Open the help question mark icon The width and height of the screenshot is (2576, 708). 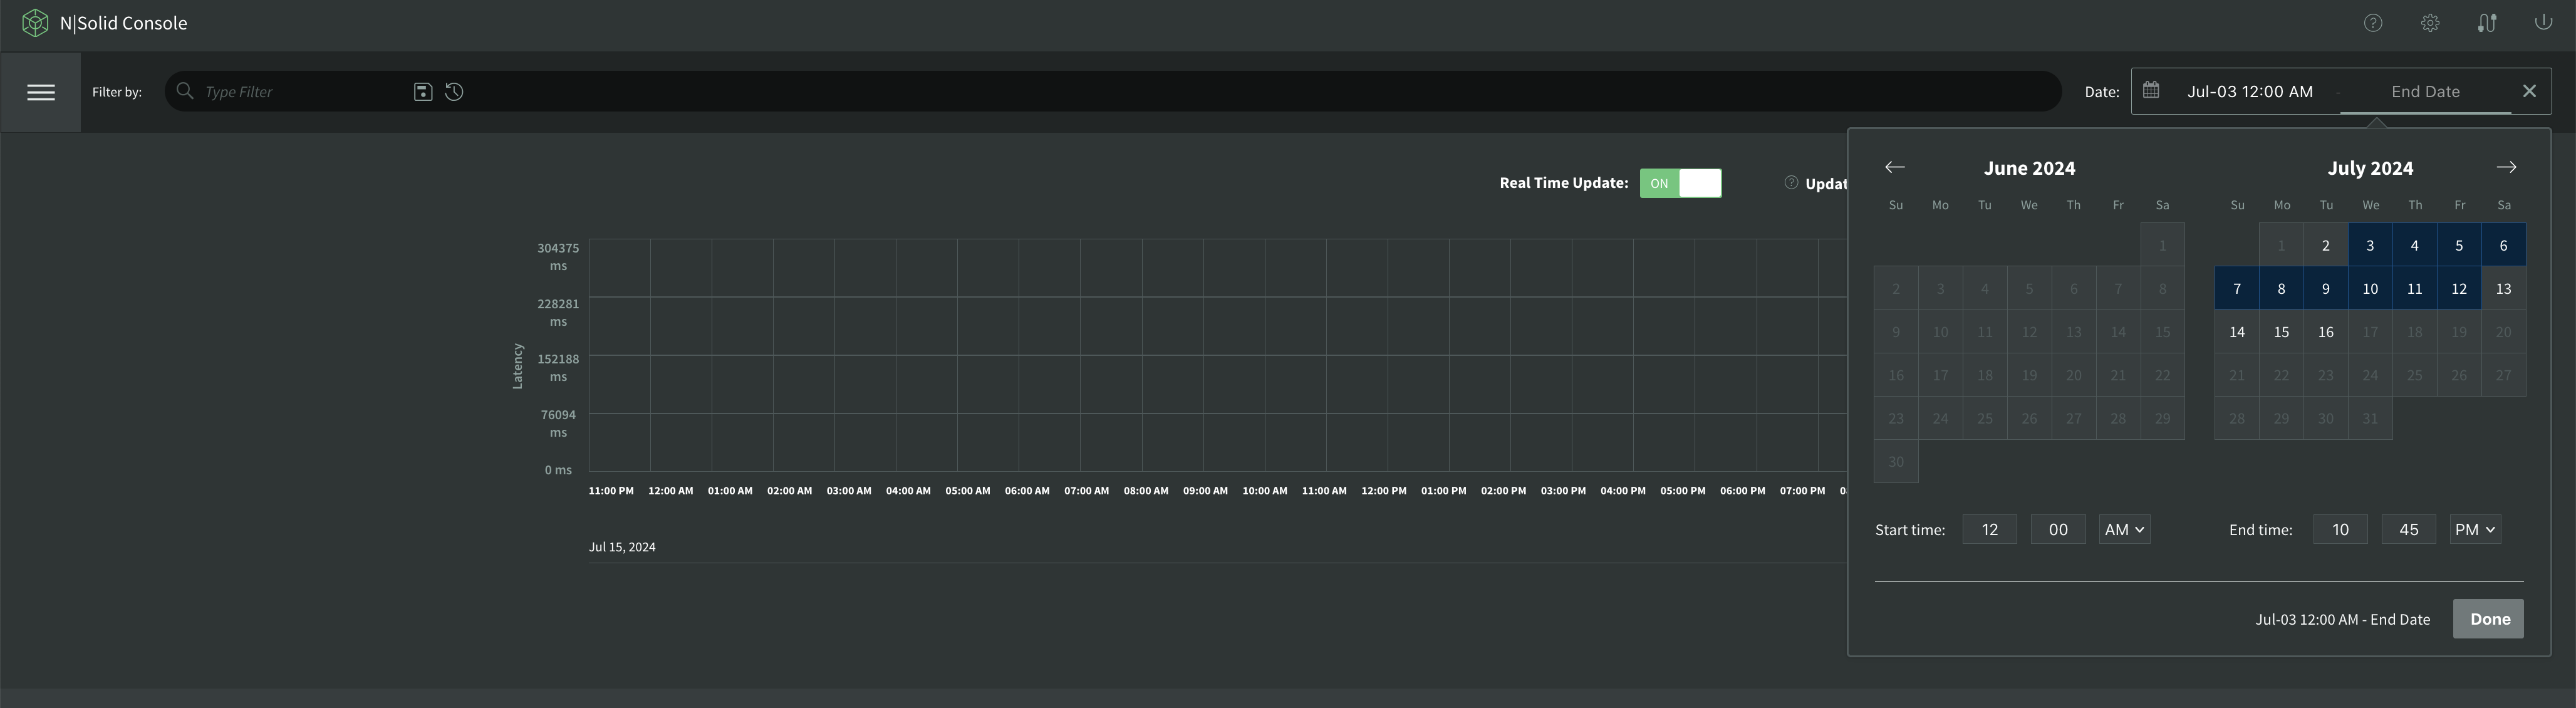(2373, 23)
